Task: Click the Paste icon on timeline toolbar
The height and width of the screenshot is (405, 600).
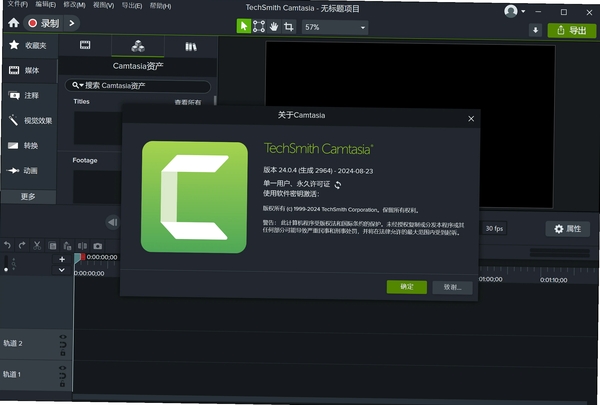Action: pos(67,246)
